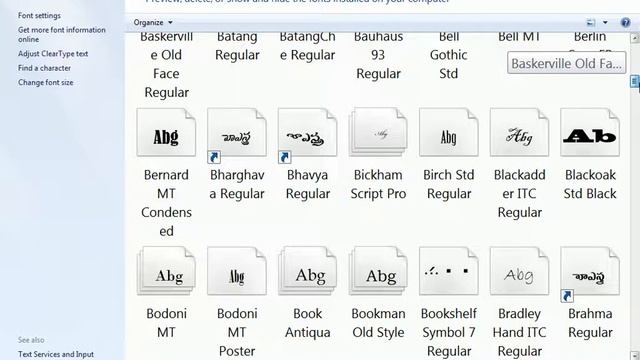Open the Organize dropdown menu
640x360 pixels.
click(x=153, y=22)
